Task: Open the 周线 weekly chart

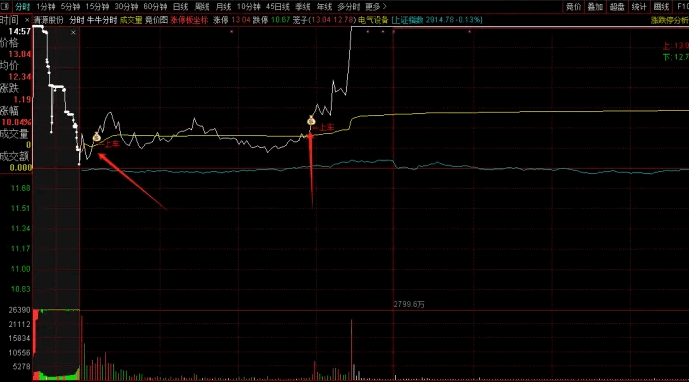Action: point(202,7)
